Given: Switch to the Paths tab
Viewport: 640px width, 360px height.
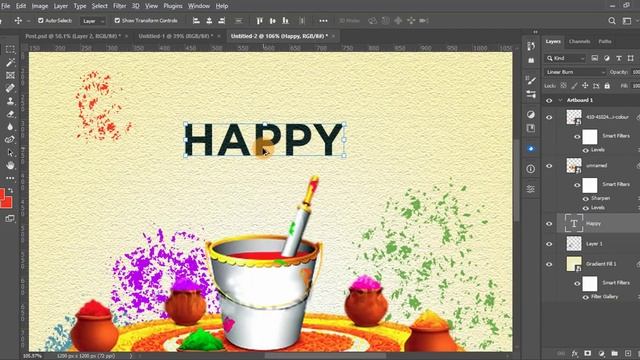Looking at the screenshot, I should (605, 42).
